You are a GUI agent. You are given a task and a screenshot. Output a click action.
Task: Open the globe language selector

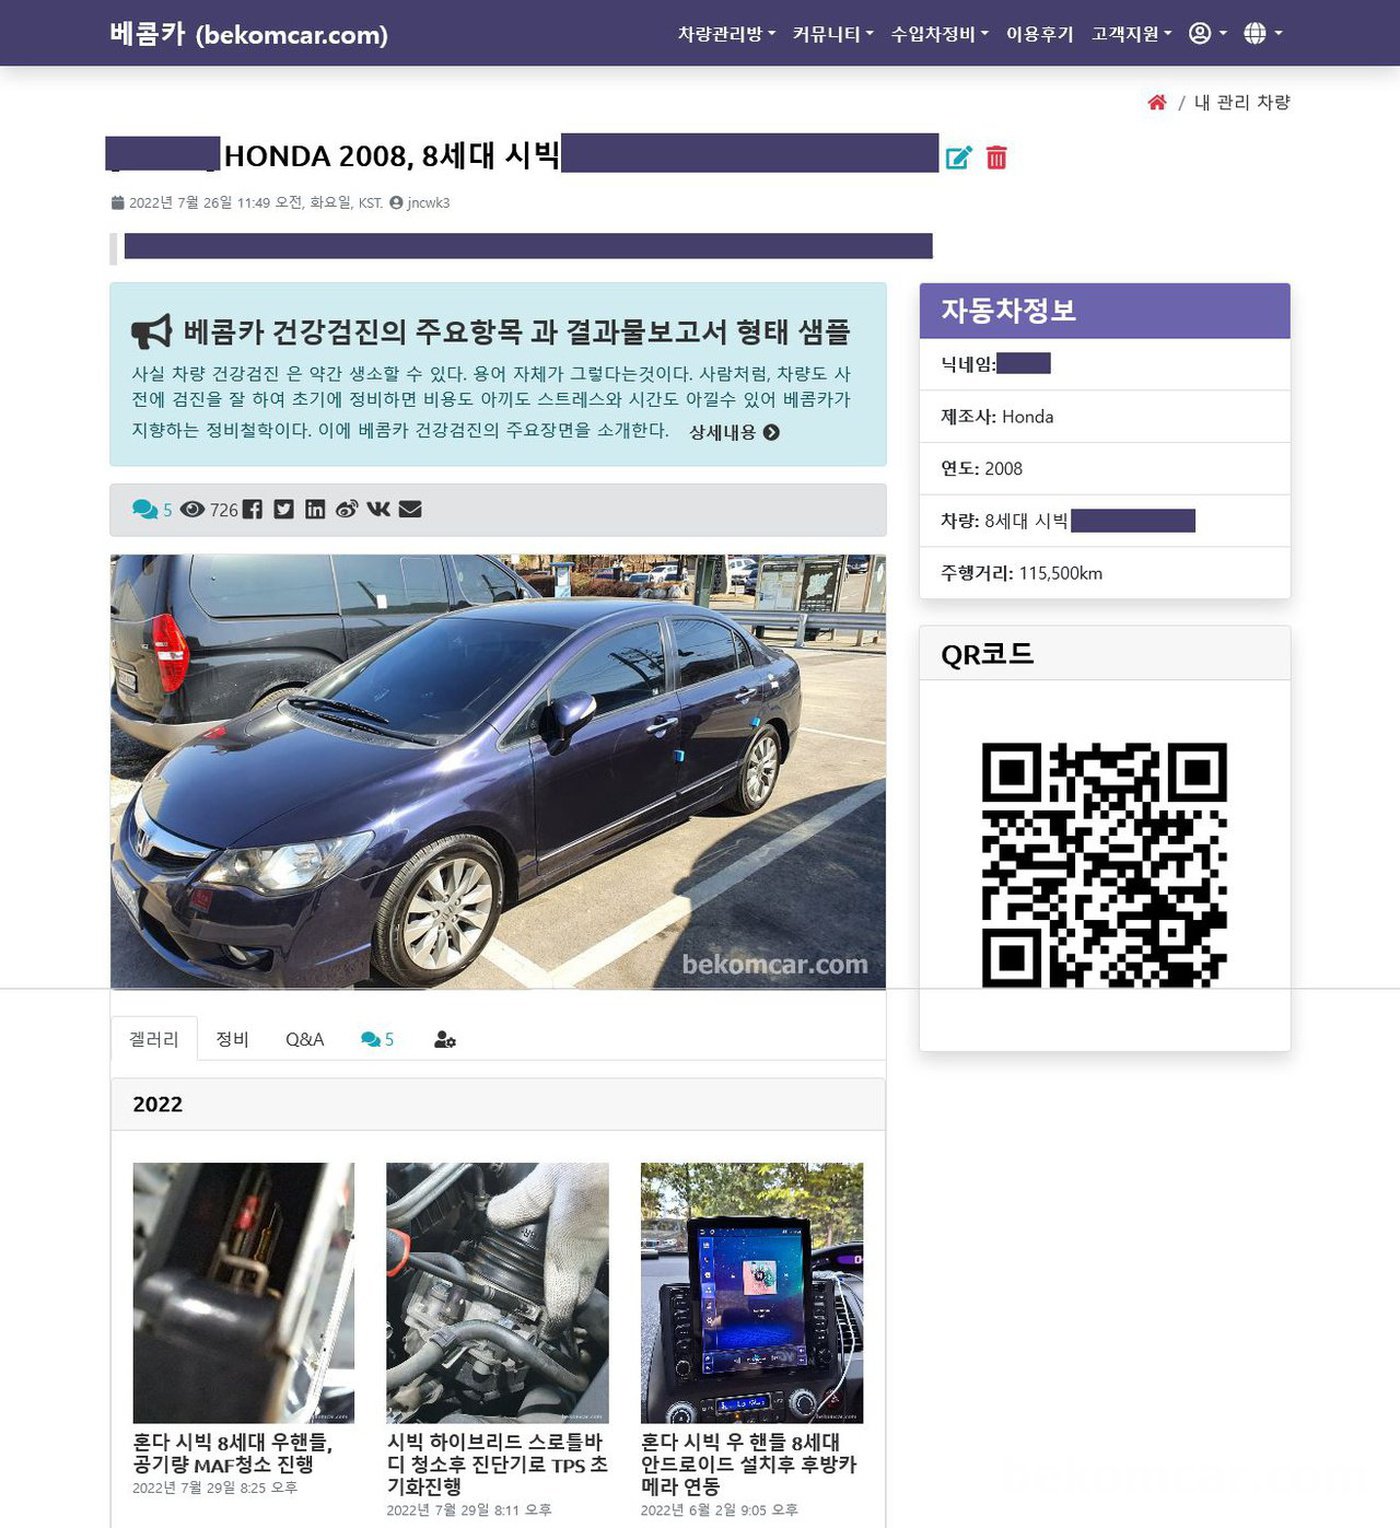point(1262,34)
